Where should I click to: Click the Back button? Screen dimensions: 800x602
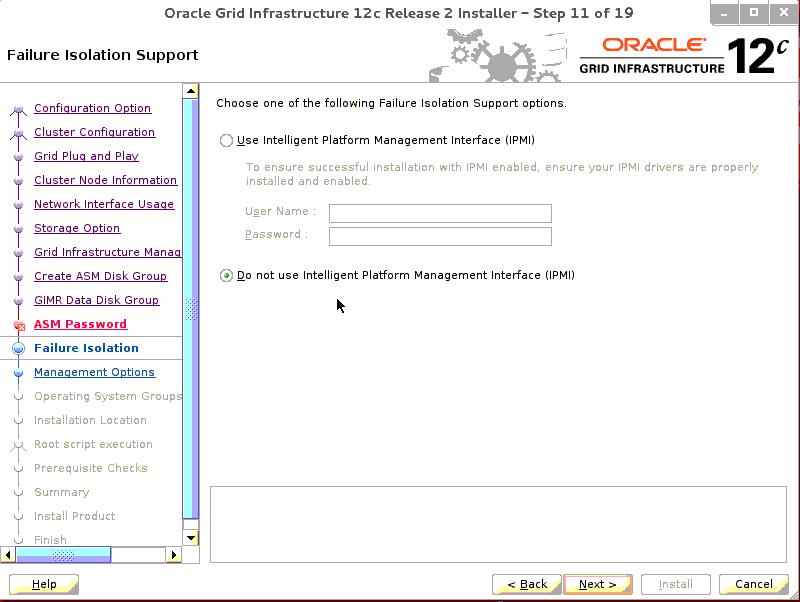[x=527, y=584]
